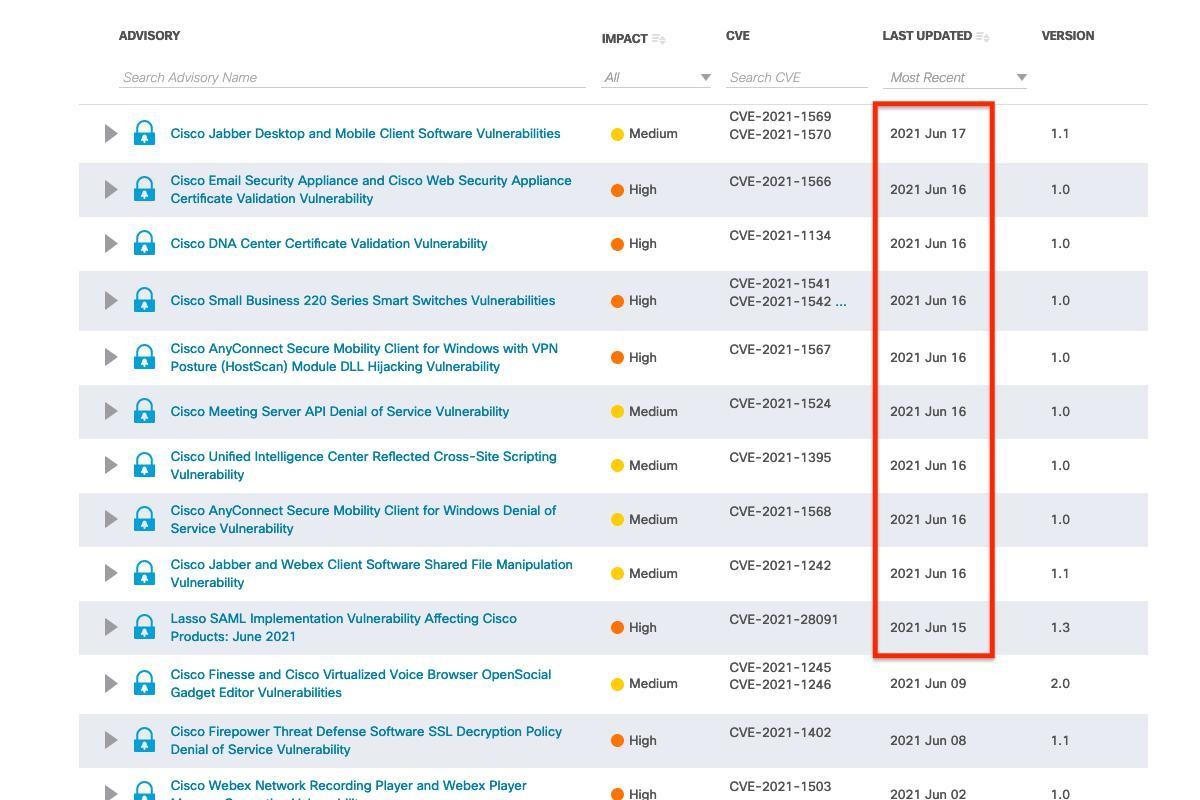Select the CVE-2021-1567 cell
Screen dimensions: 1200x800
pos(780,349)
